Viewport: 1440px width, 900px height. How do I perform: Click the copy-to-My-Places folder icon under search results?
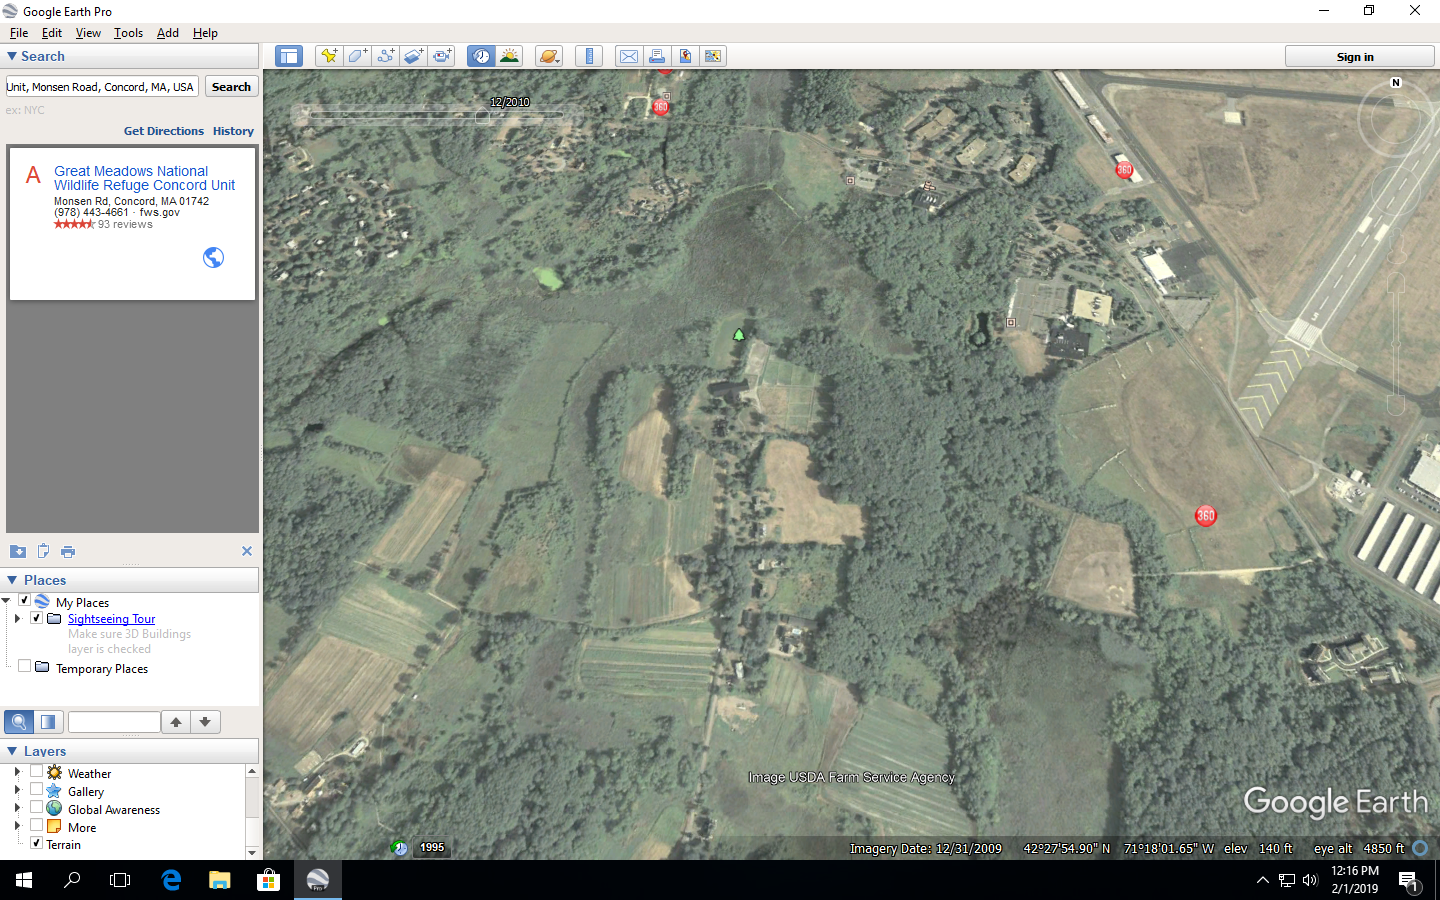pos(18,551)
